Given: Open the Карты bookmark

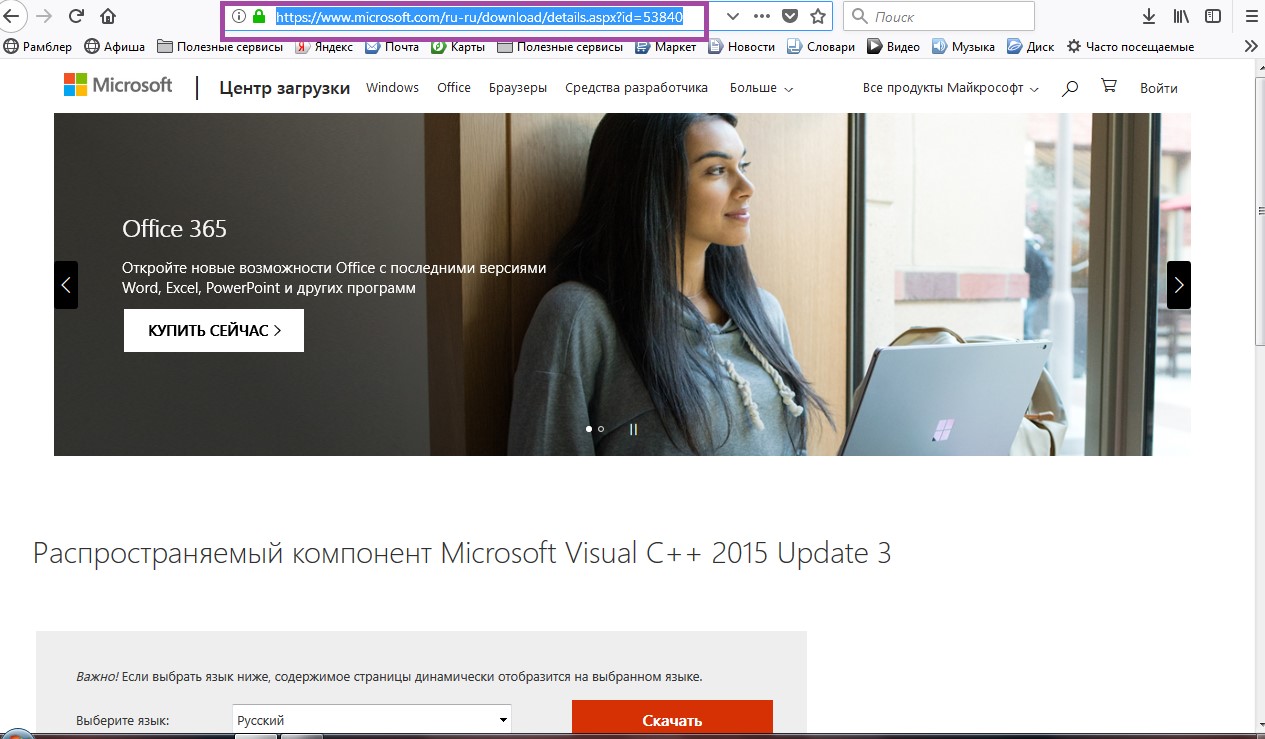Looking at the screenshot, I should 458,46.
